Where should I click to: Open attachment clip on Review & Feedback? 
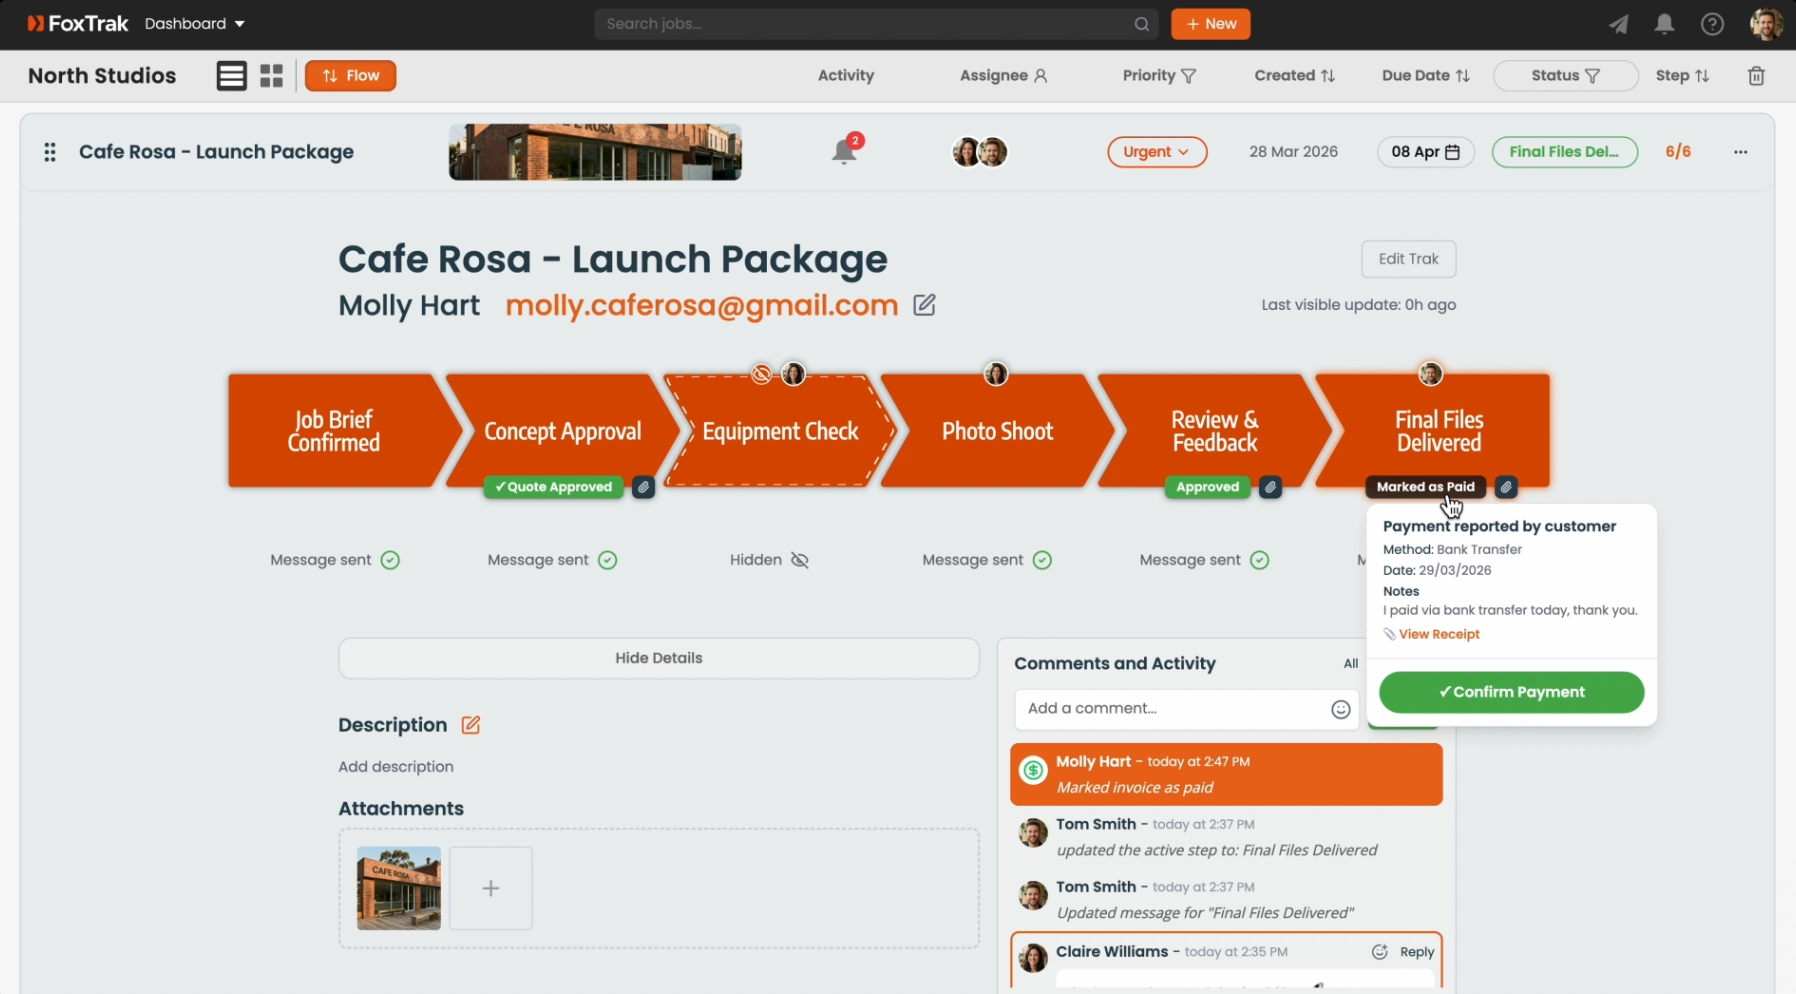pyautogui.click(x=1270, y=487)
